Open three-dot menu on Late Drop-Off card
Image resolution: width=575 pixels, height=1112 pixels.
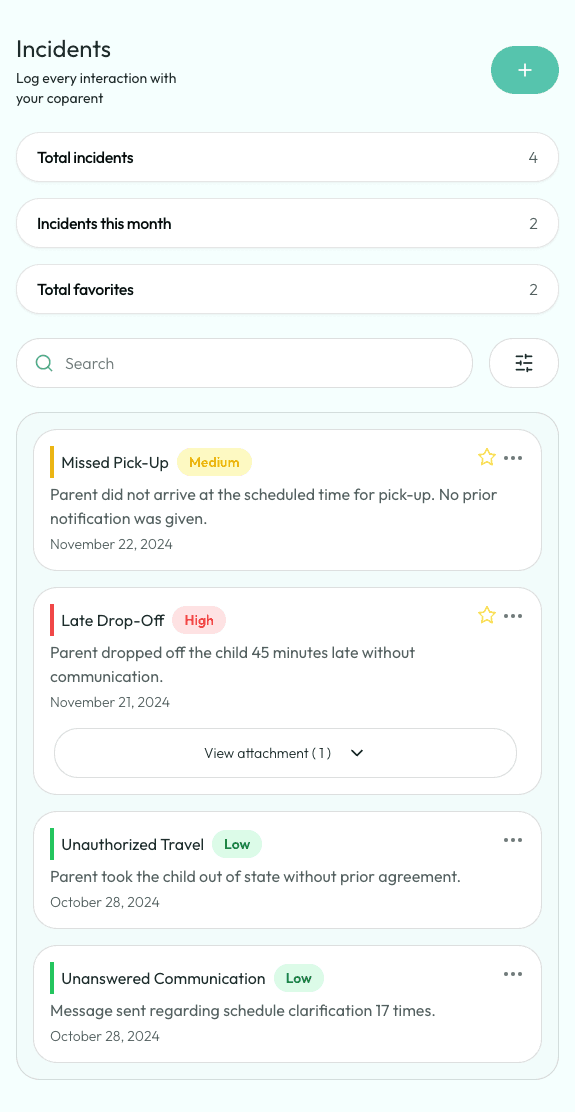pos(513,616)
